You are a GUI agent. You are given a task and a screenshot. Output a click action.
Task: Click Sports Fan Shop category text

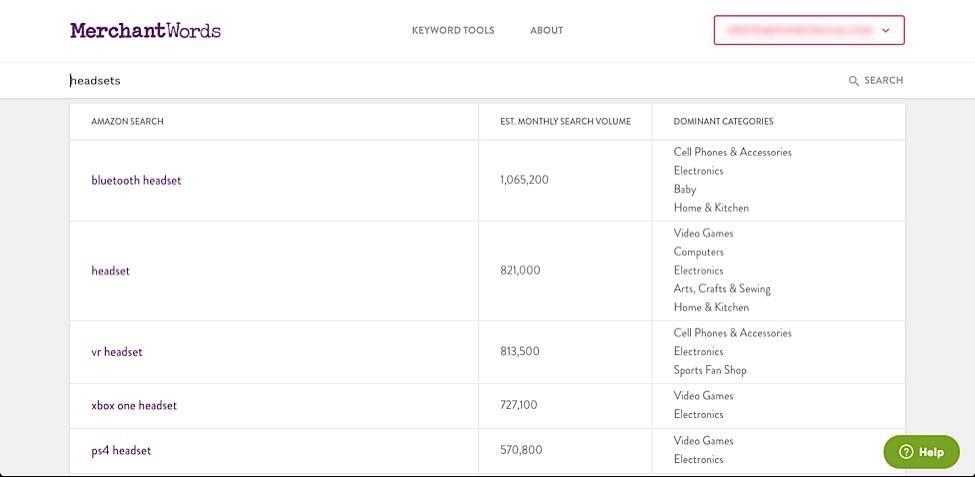[709, 370]
